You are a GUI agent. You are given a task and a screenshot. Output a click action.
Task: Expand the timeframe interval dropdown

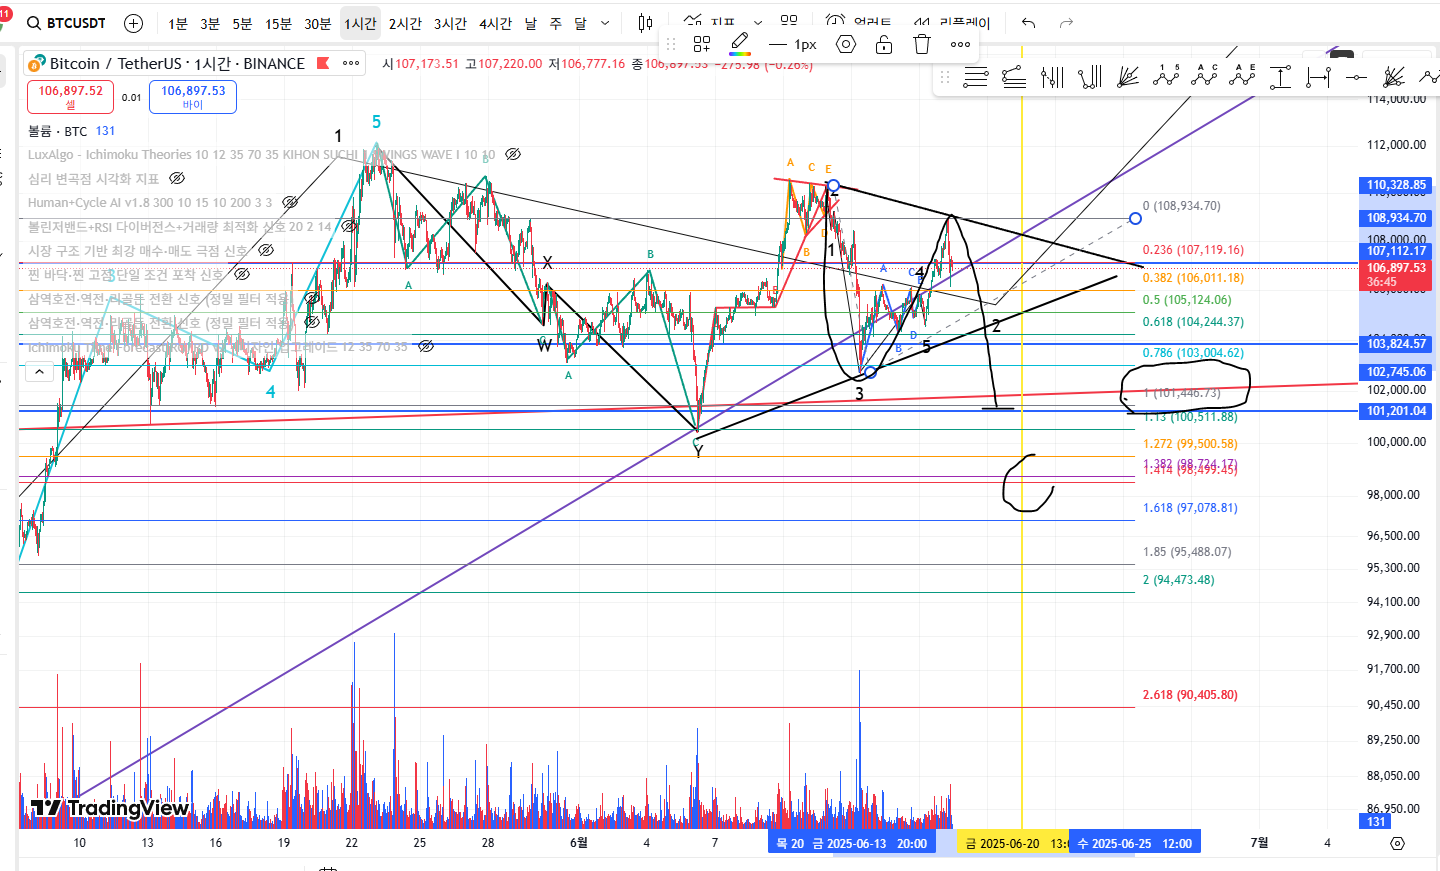605,23
